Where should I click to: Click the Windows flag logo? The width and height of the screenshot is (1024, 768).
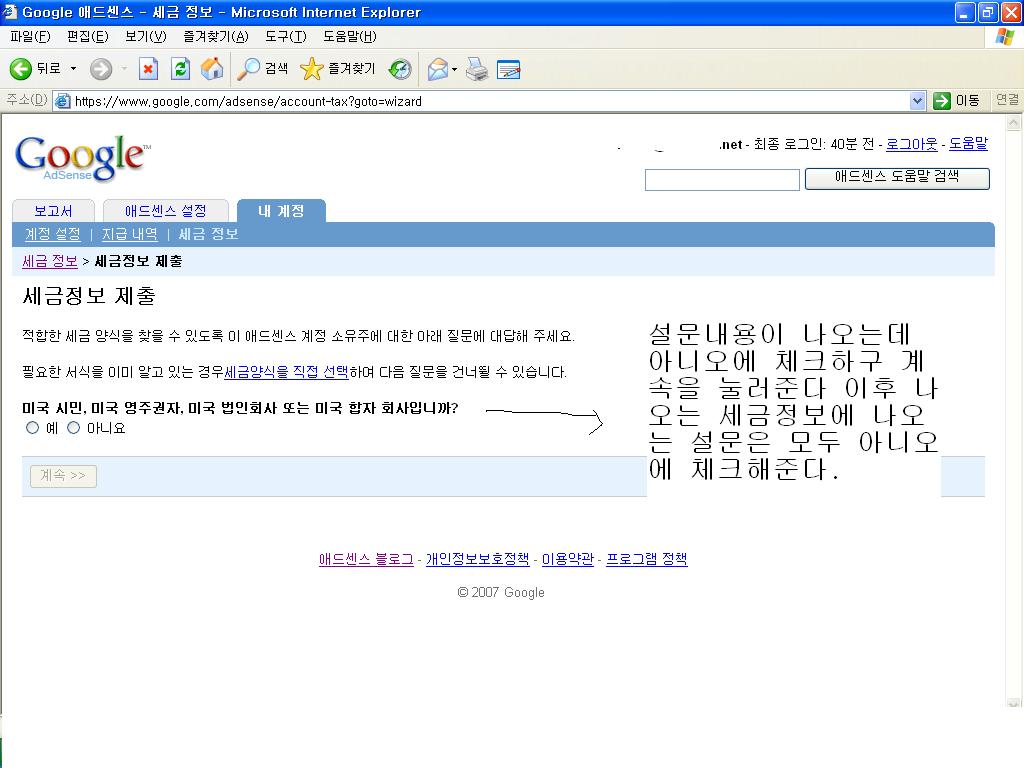[x=1005, y=36]
